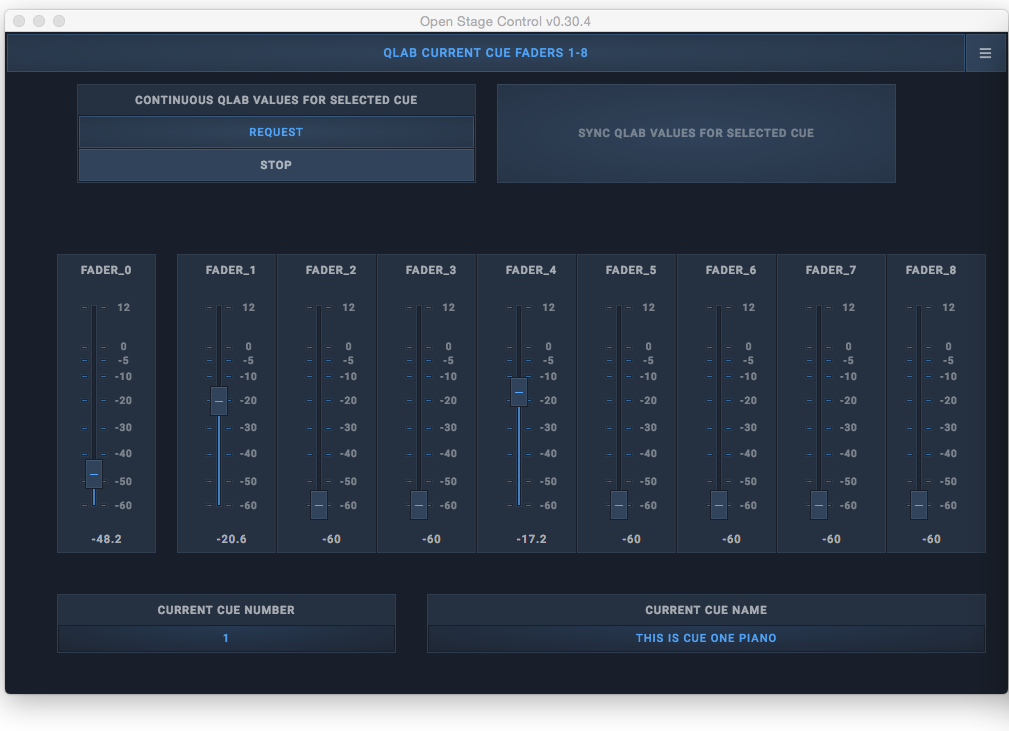Click Sync QLab Values for Selected Cue
This screenshot has height=731, width=1009.
click(x=696, y=133)
